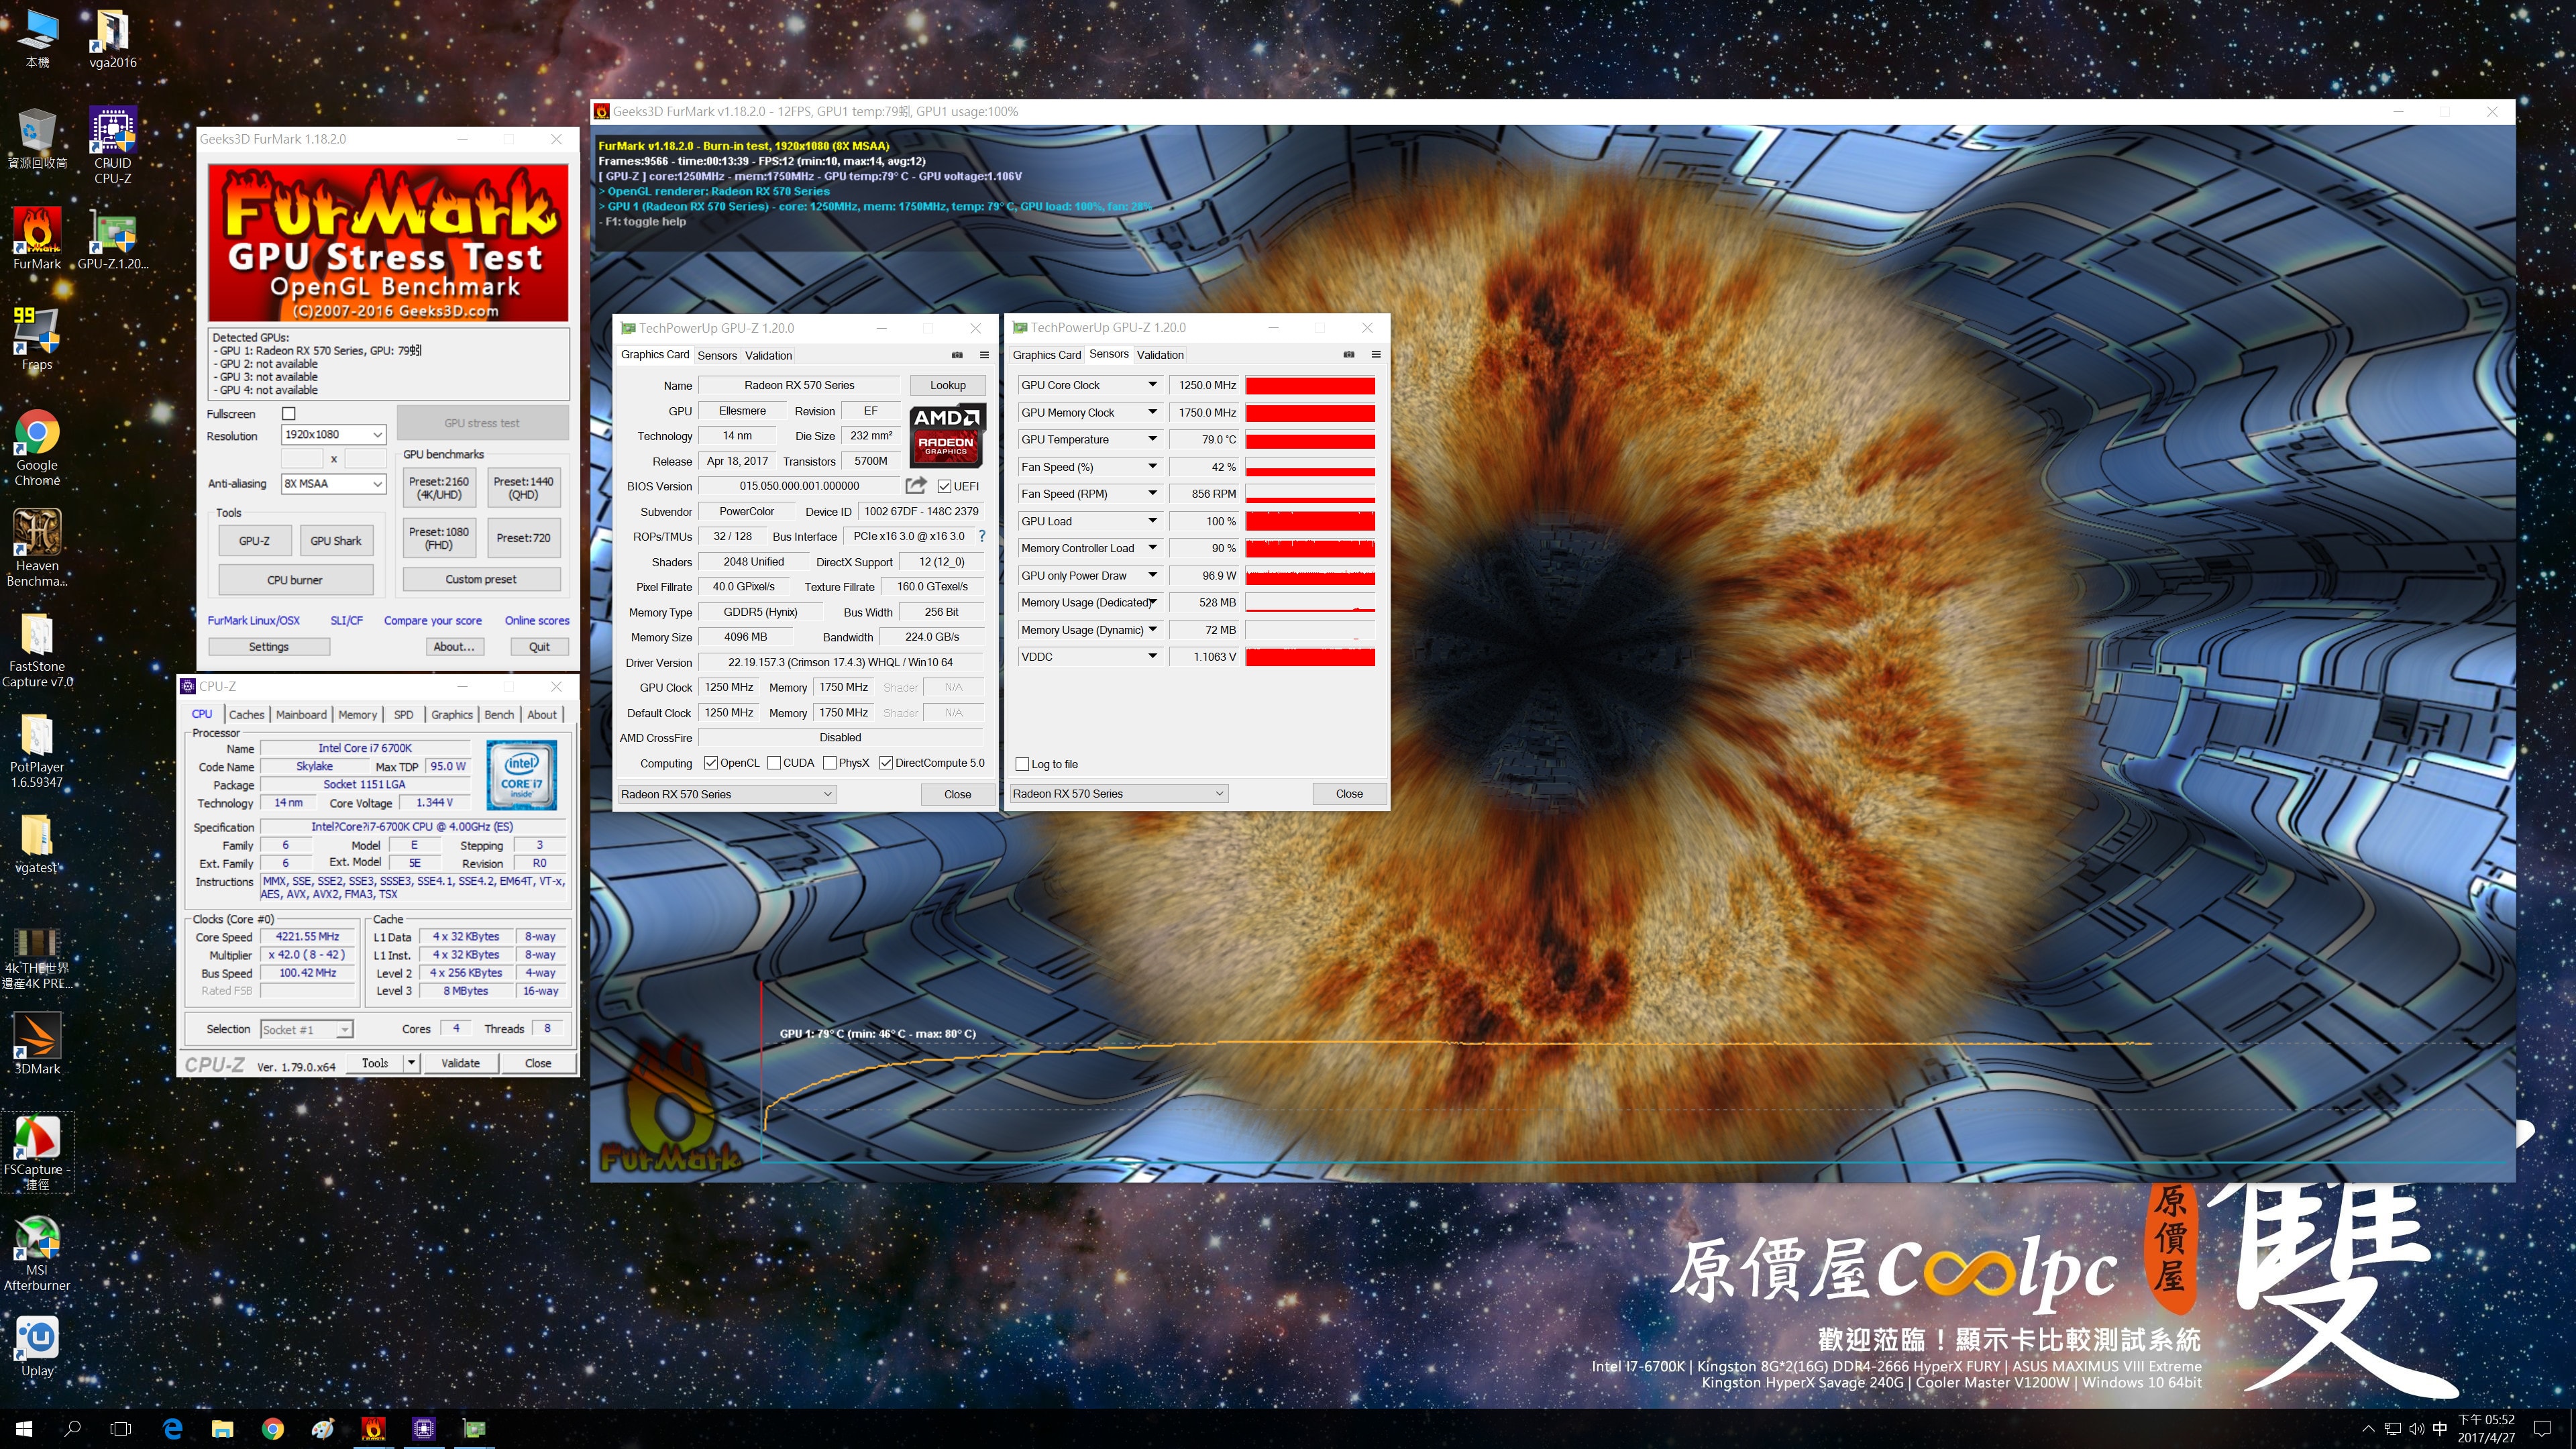Image resolution: width=2576 pixels, height=1449 pixels.
Task: Open the Compare your score link
Action: pos(433,621)
